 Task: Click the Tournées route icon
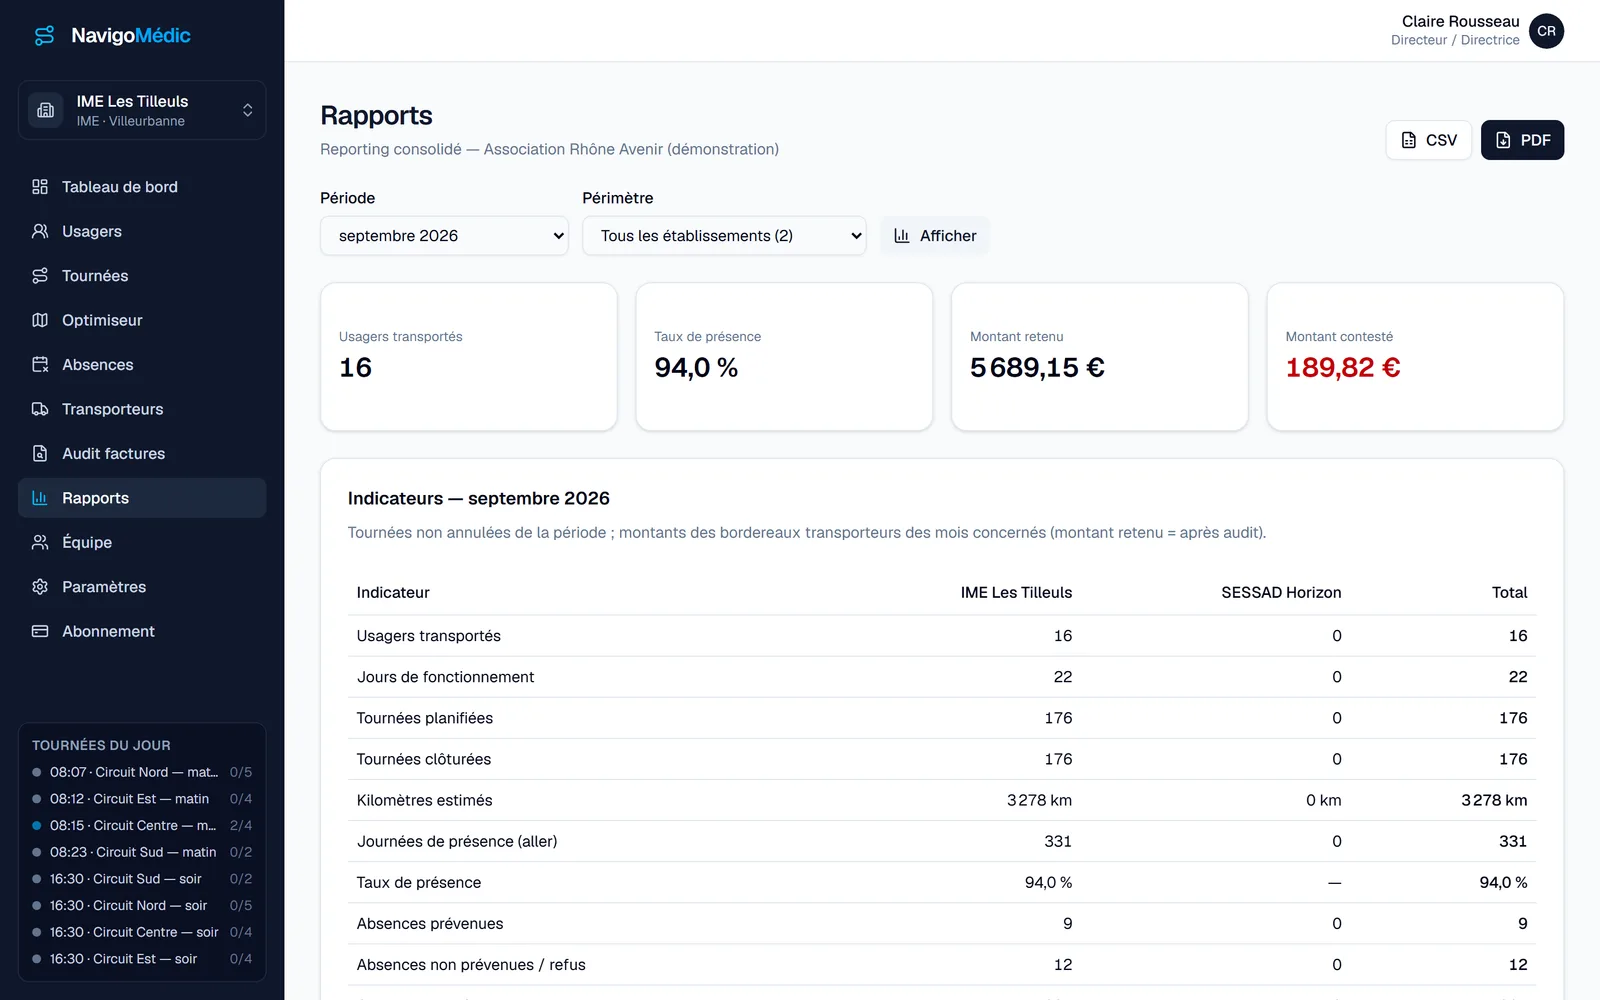coord(40,276)
